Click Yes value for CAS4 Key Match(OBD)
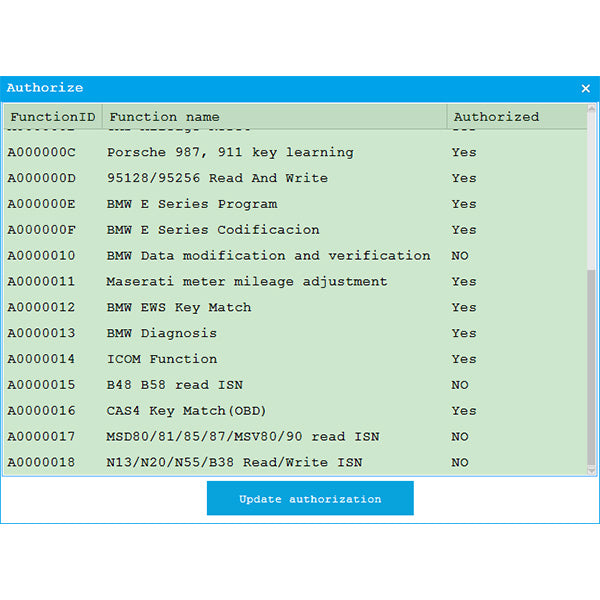 point(464,411)
